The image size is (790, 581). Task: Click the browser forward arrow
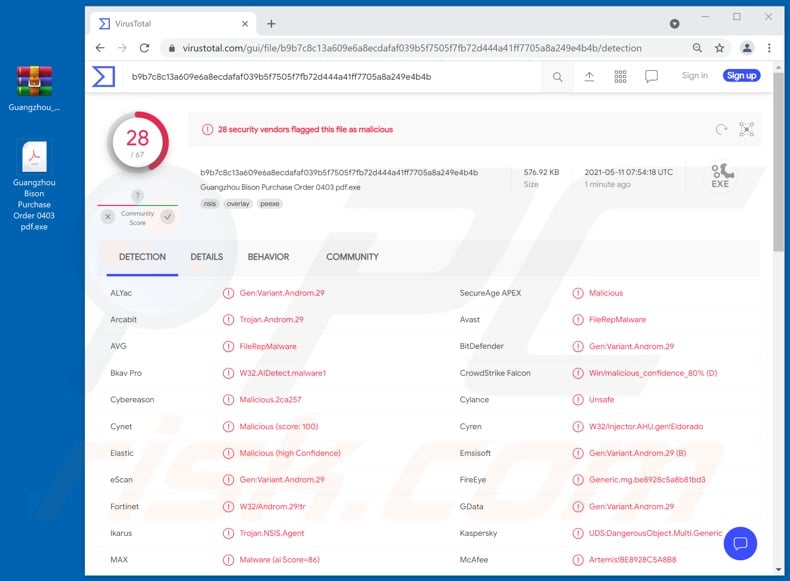pyautogui.click(x=122, y=48)
